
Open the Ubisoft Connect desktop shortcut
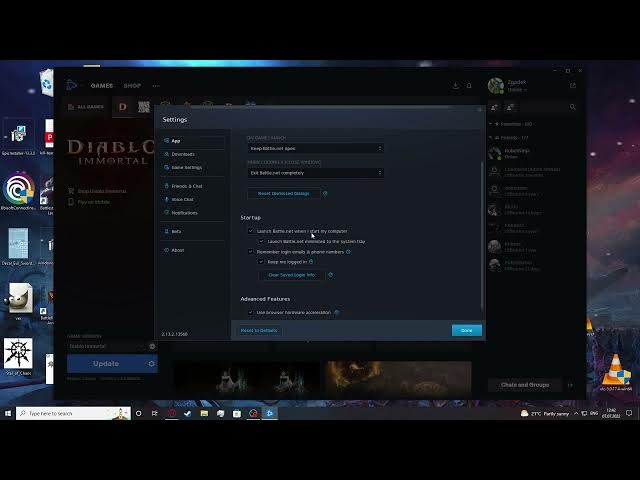click(18, 192)
